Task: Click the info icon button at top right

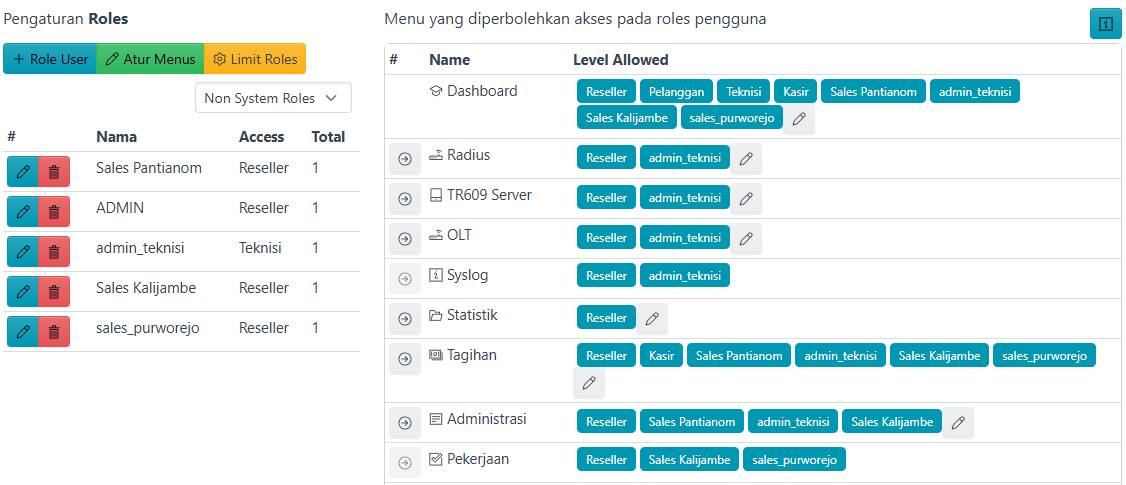Action: (1105, 24)
